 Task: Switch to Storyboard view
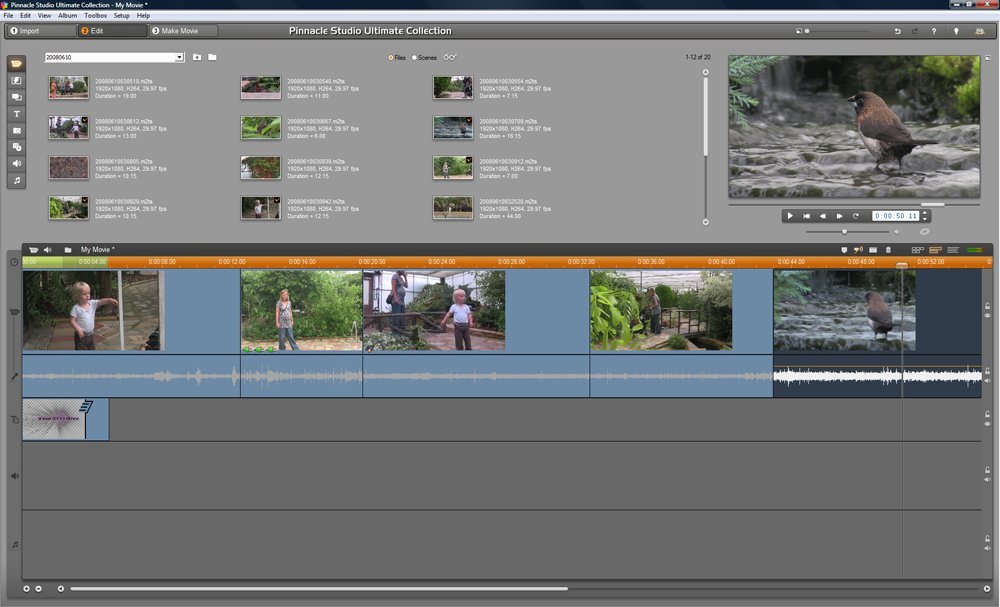(918, 250)
